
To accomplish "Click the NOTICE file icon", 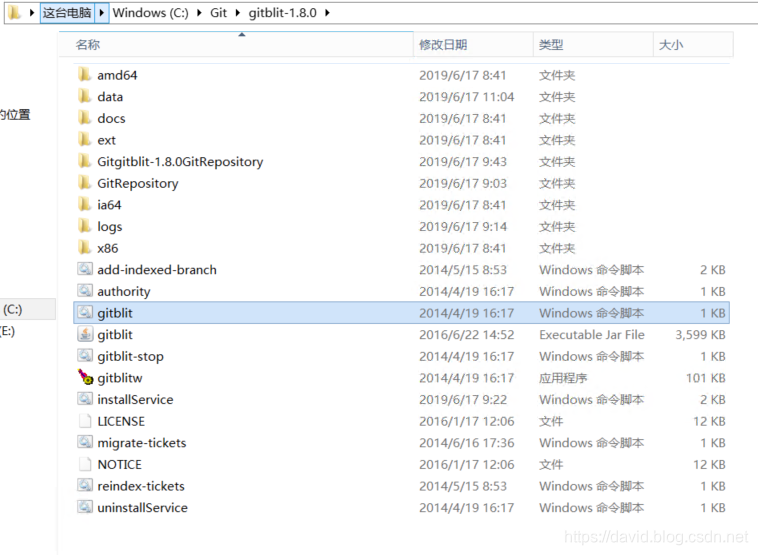I will point(85,464).
